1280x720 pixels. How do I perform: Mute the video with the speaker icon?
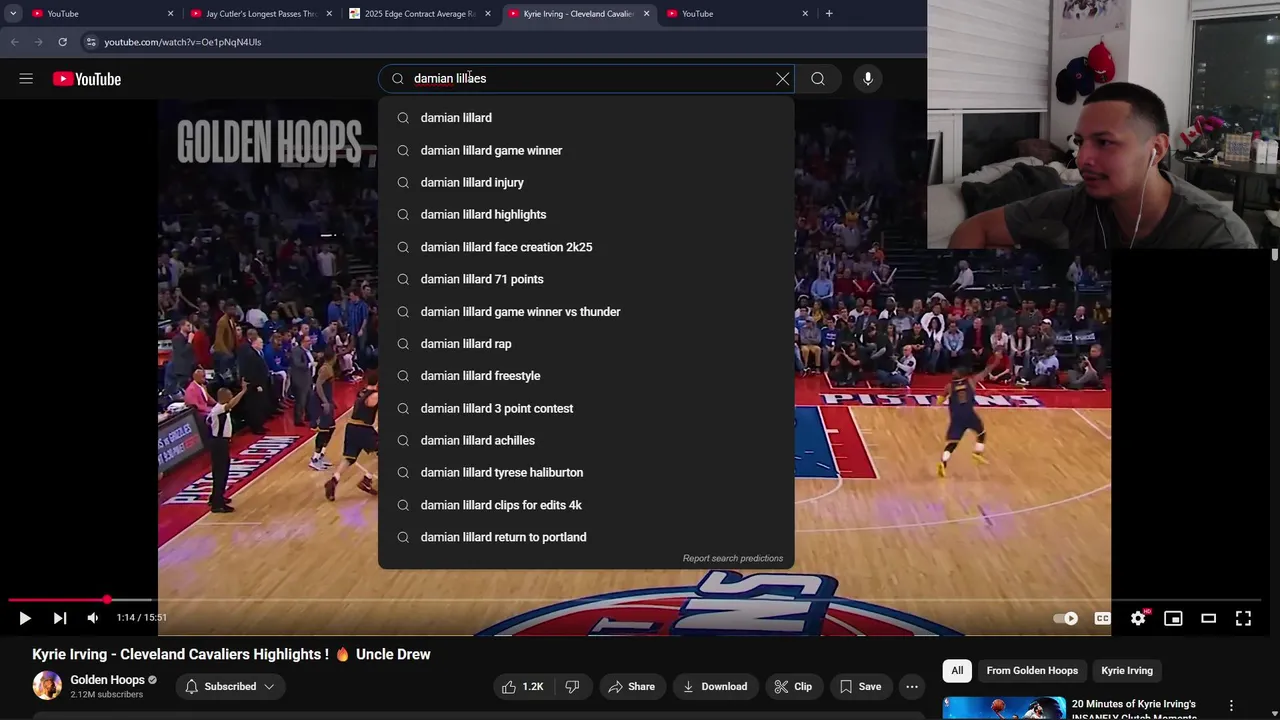[93, 618]
